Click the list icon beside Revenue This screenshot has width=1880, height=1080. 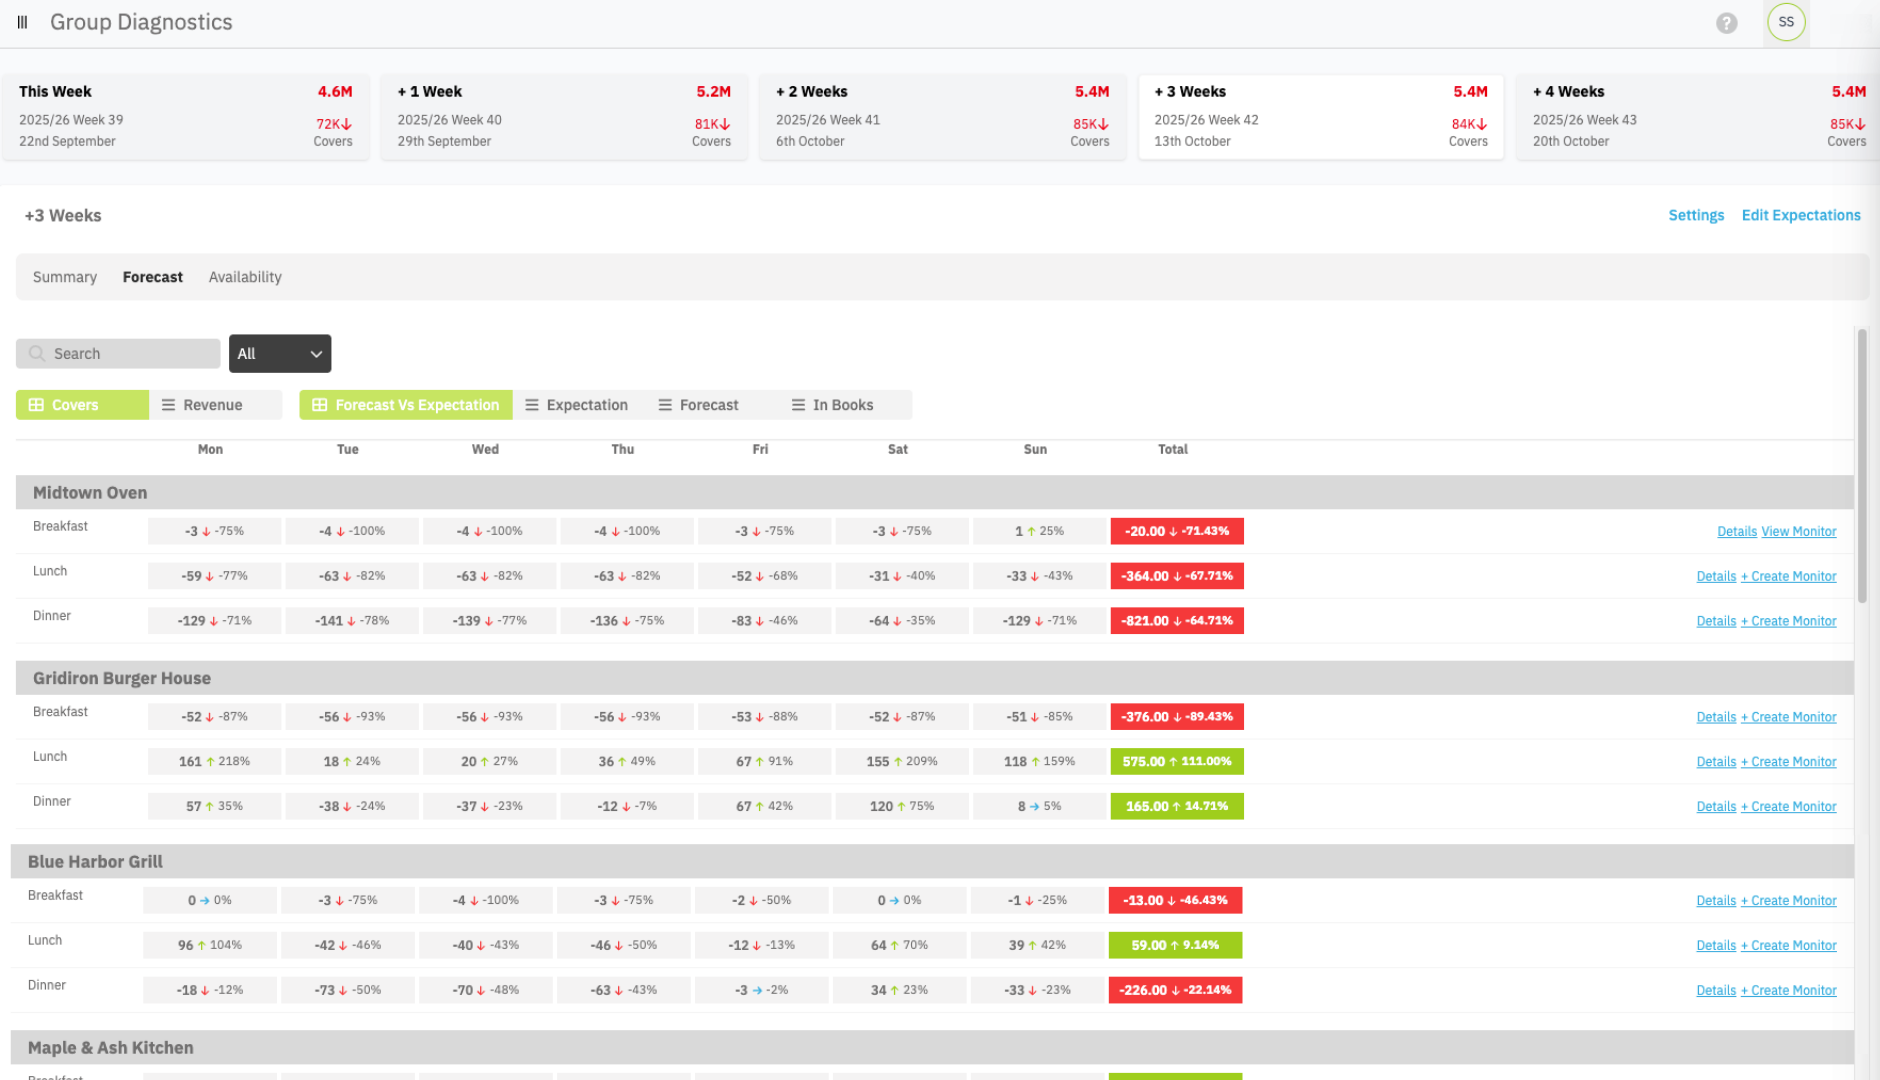click(168, 405)
